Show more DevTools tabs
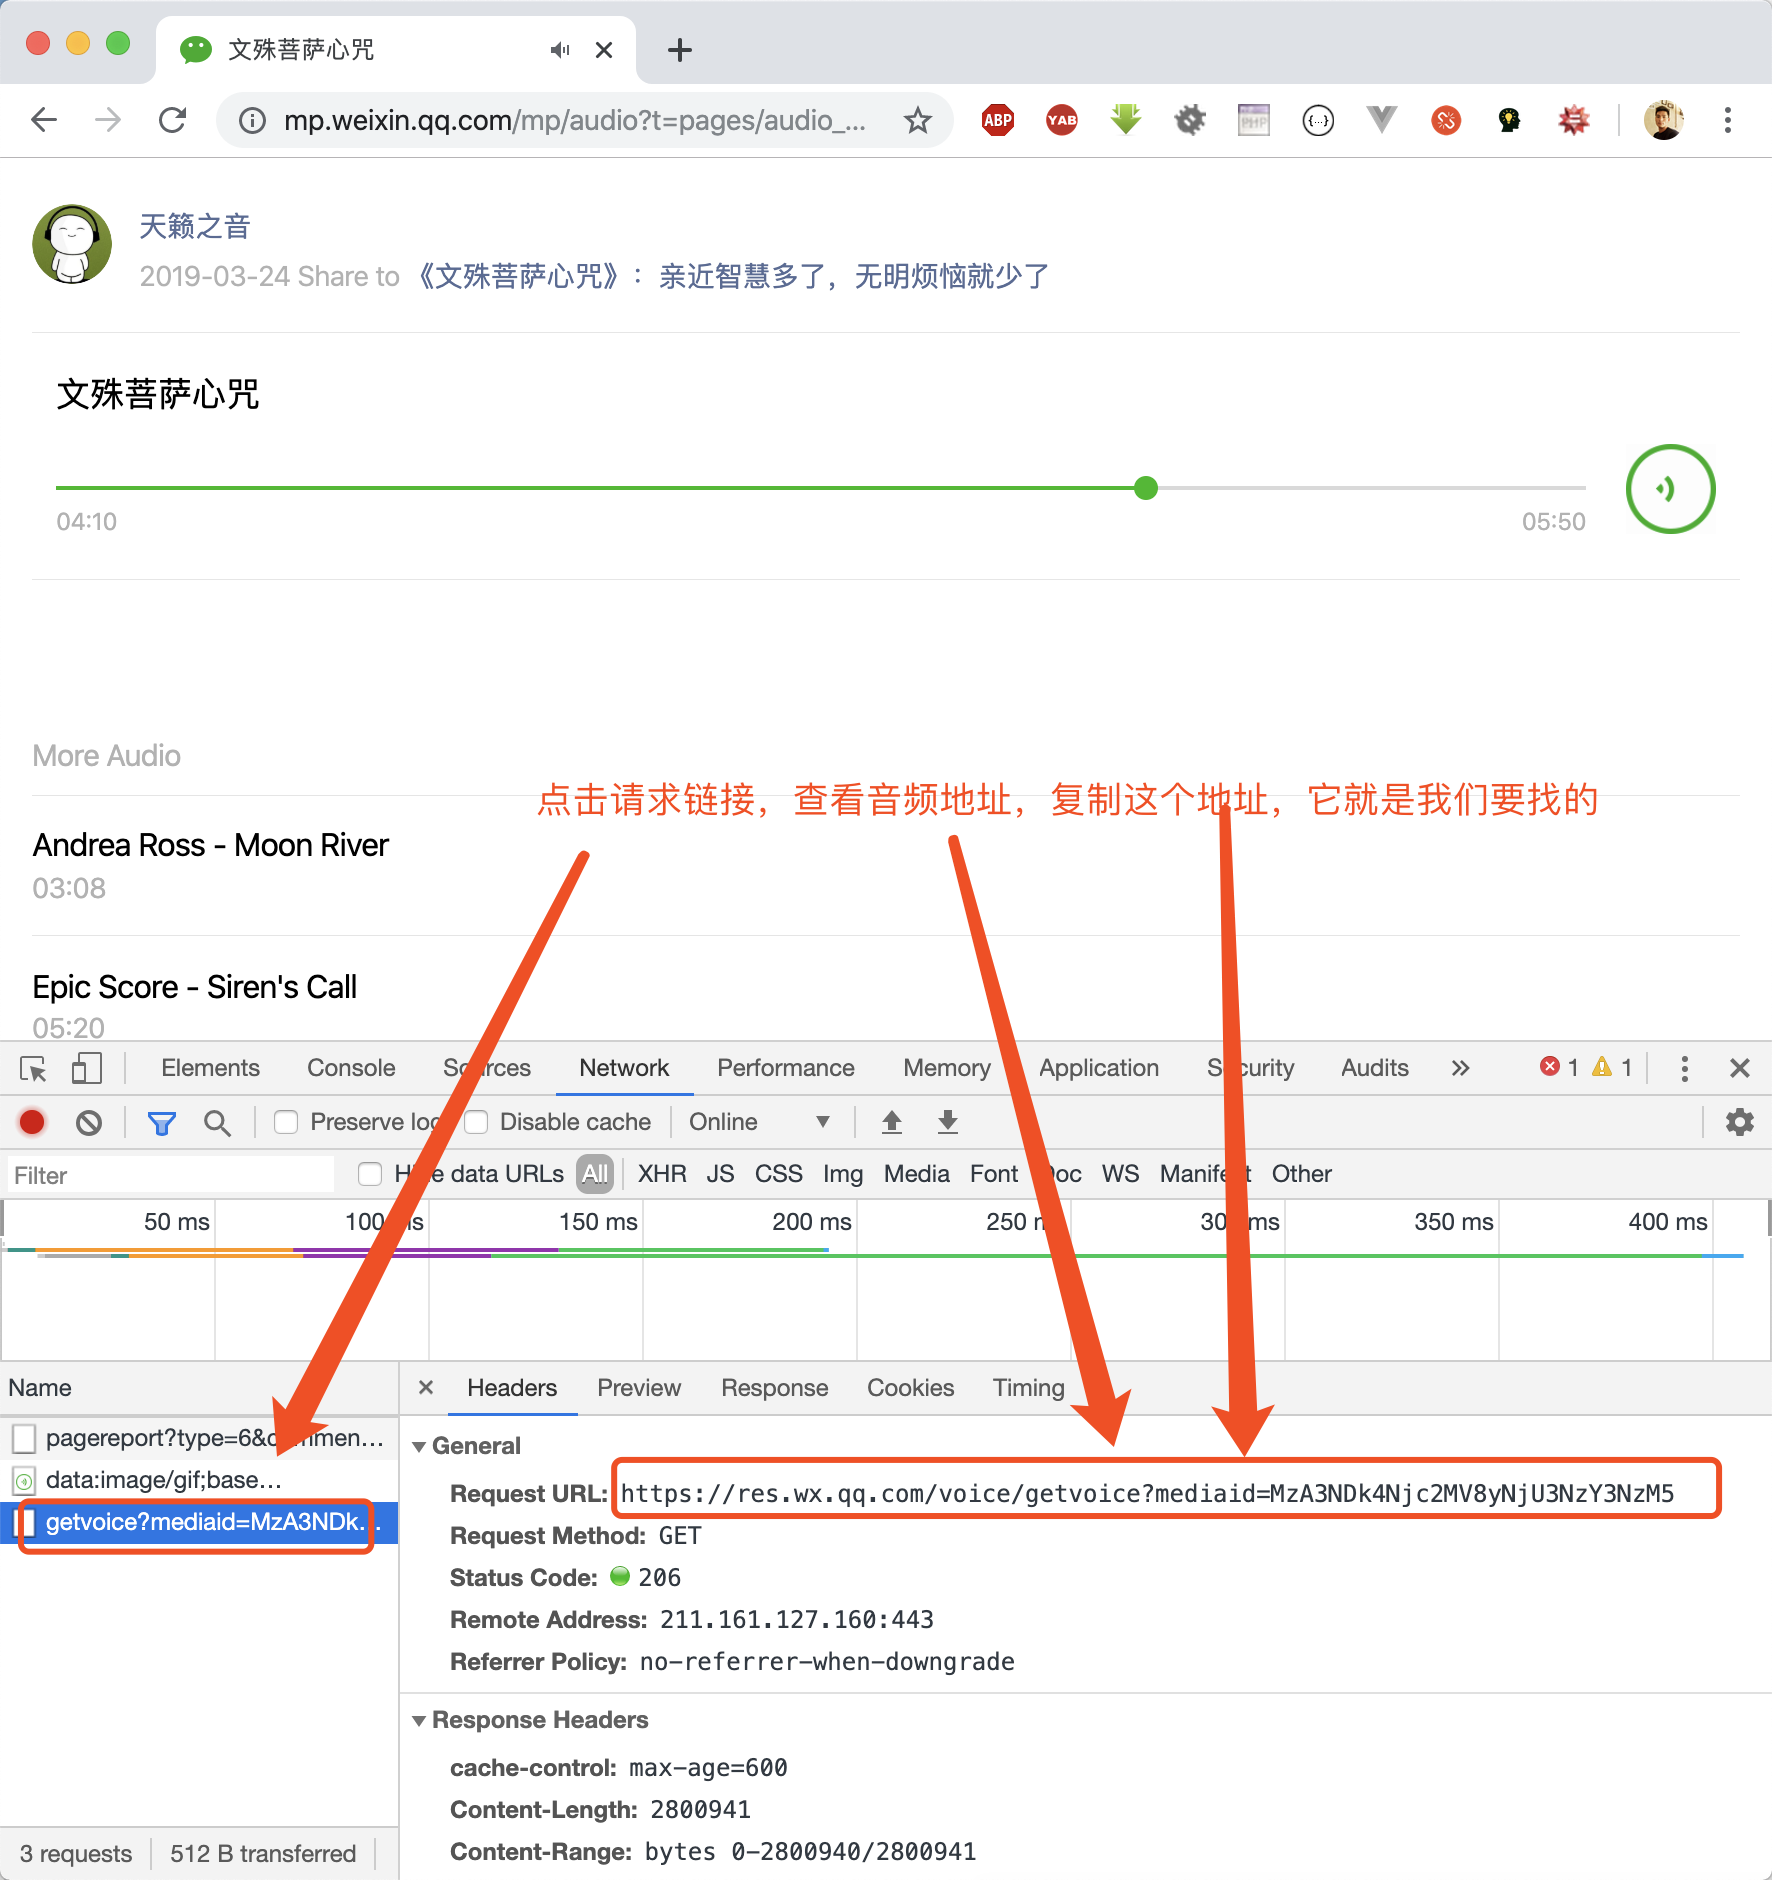 [1460, 1068]
